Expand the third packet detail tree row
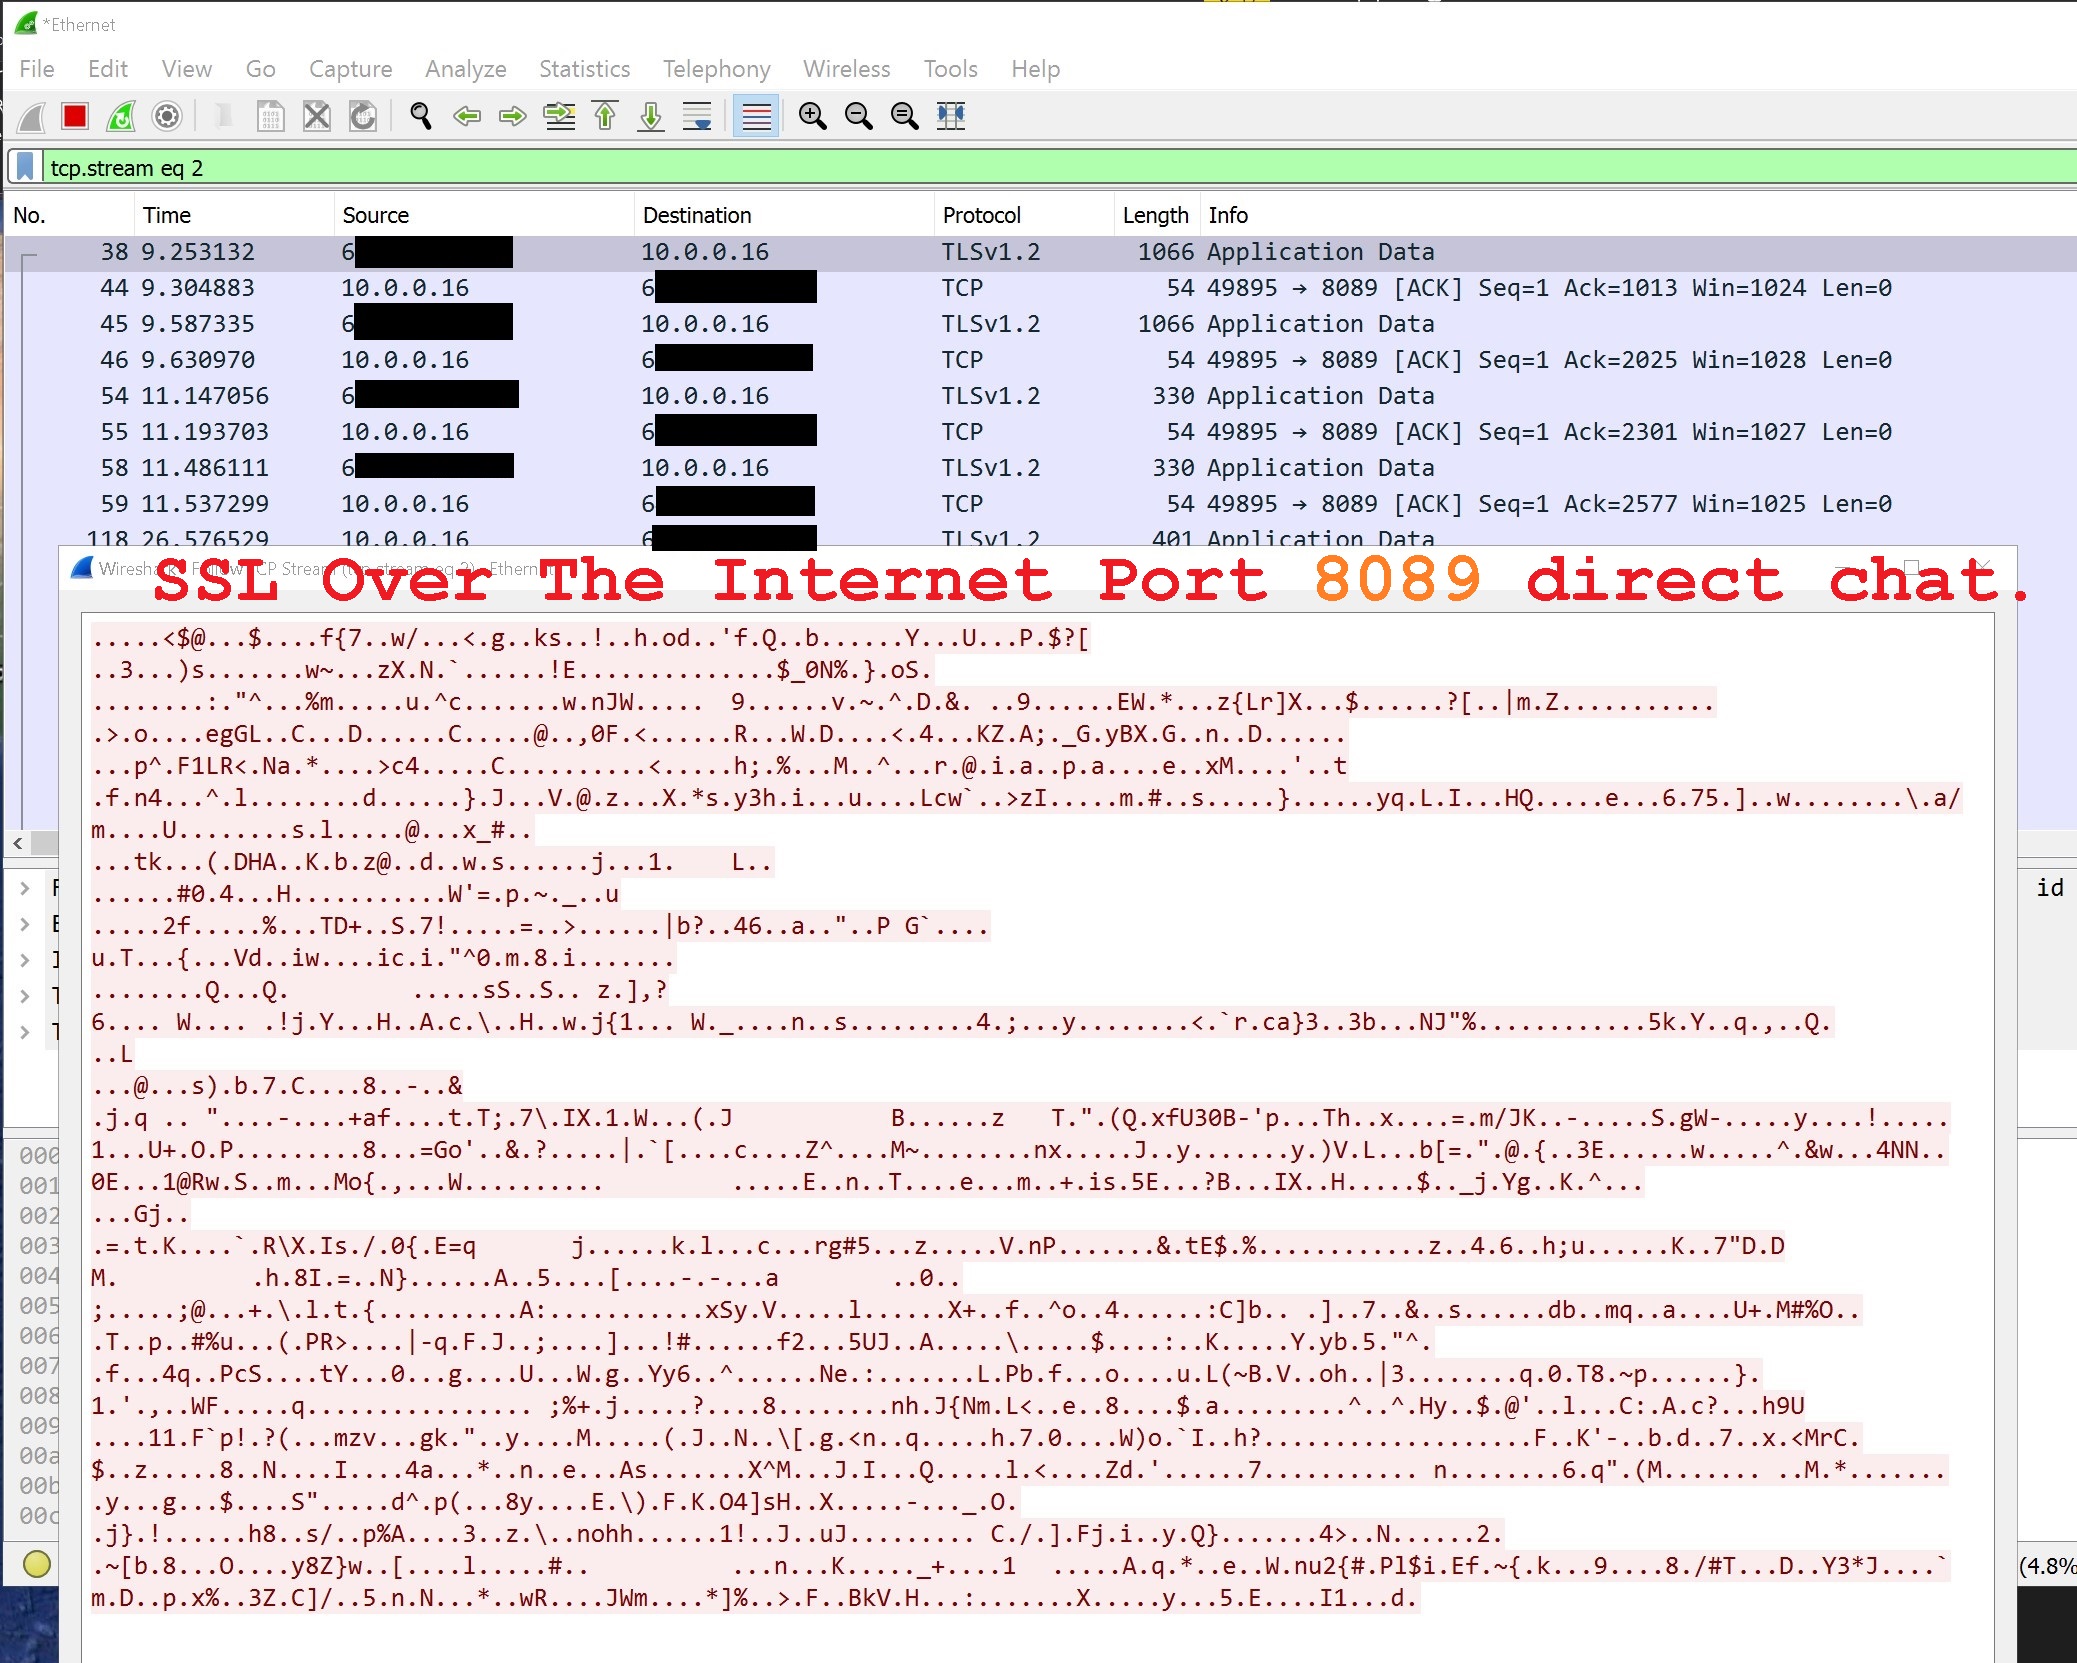This screenshot has height=1663, width=2077. tap(25, 960)
